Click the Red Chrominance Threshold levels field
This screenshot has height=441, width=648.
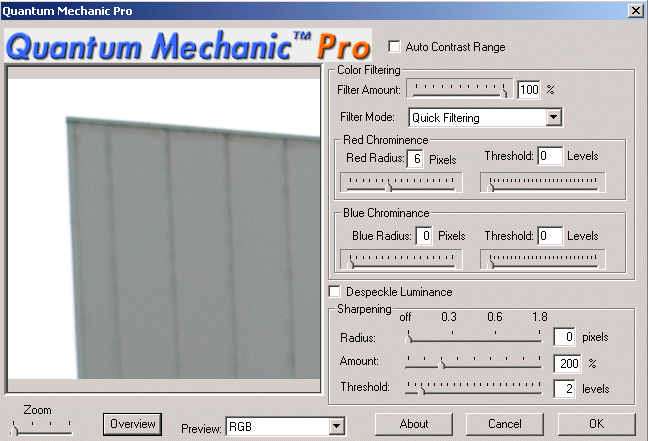point(550,156)
